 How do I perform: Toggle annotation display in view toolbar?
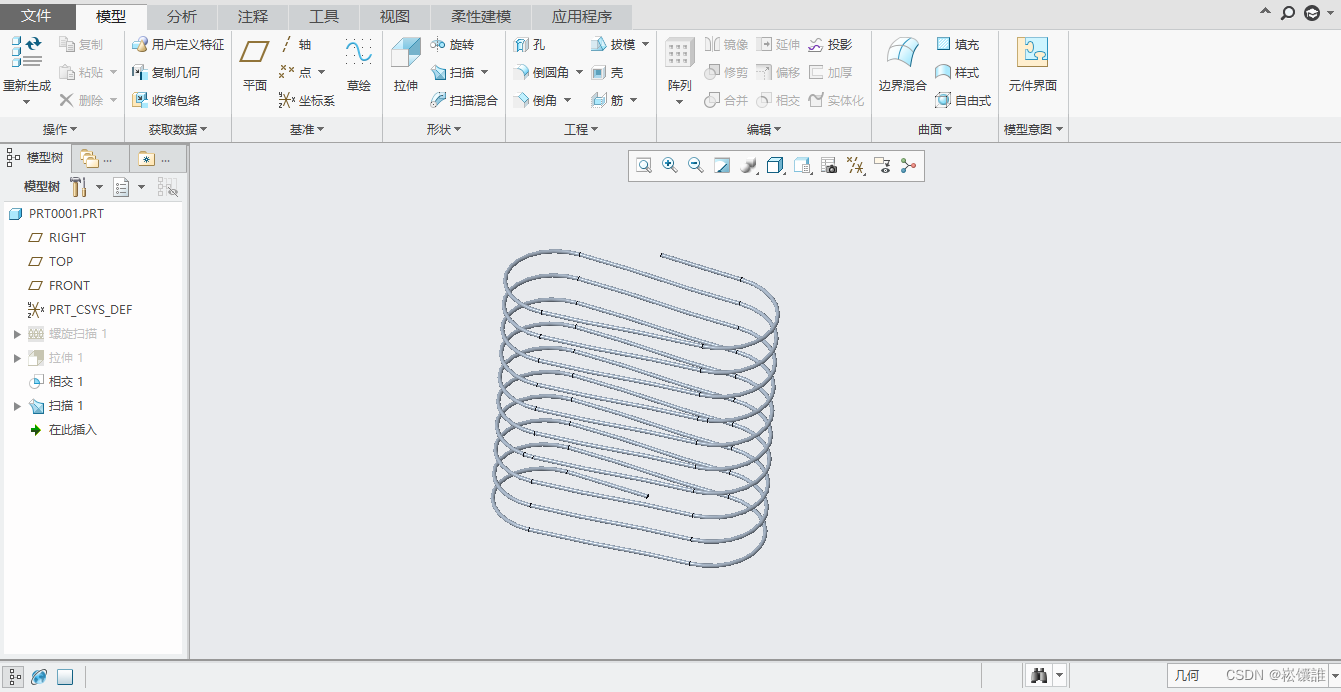[x=882, y=166]
